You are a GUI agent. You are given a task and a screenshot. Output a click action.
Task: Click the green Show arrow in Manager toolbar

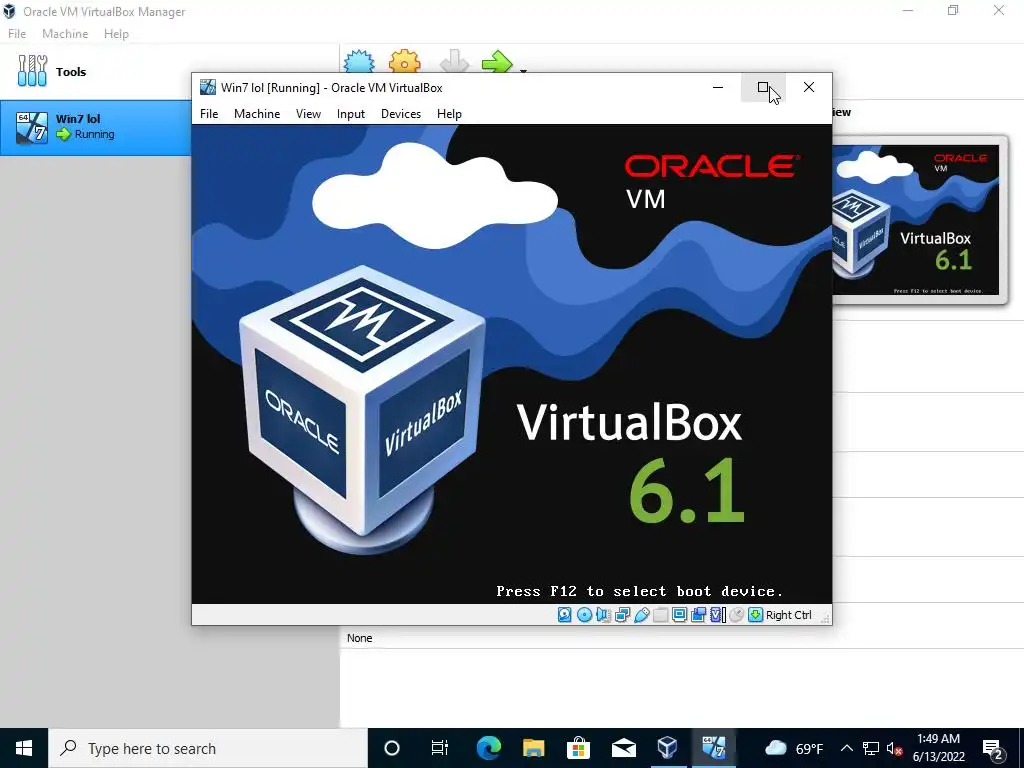tap(498, 61)
